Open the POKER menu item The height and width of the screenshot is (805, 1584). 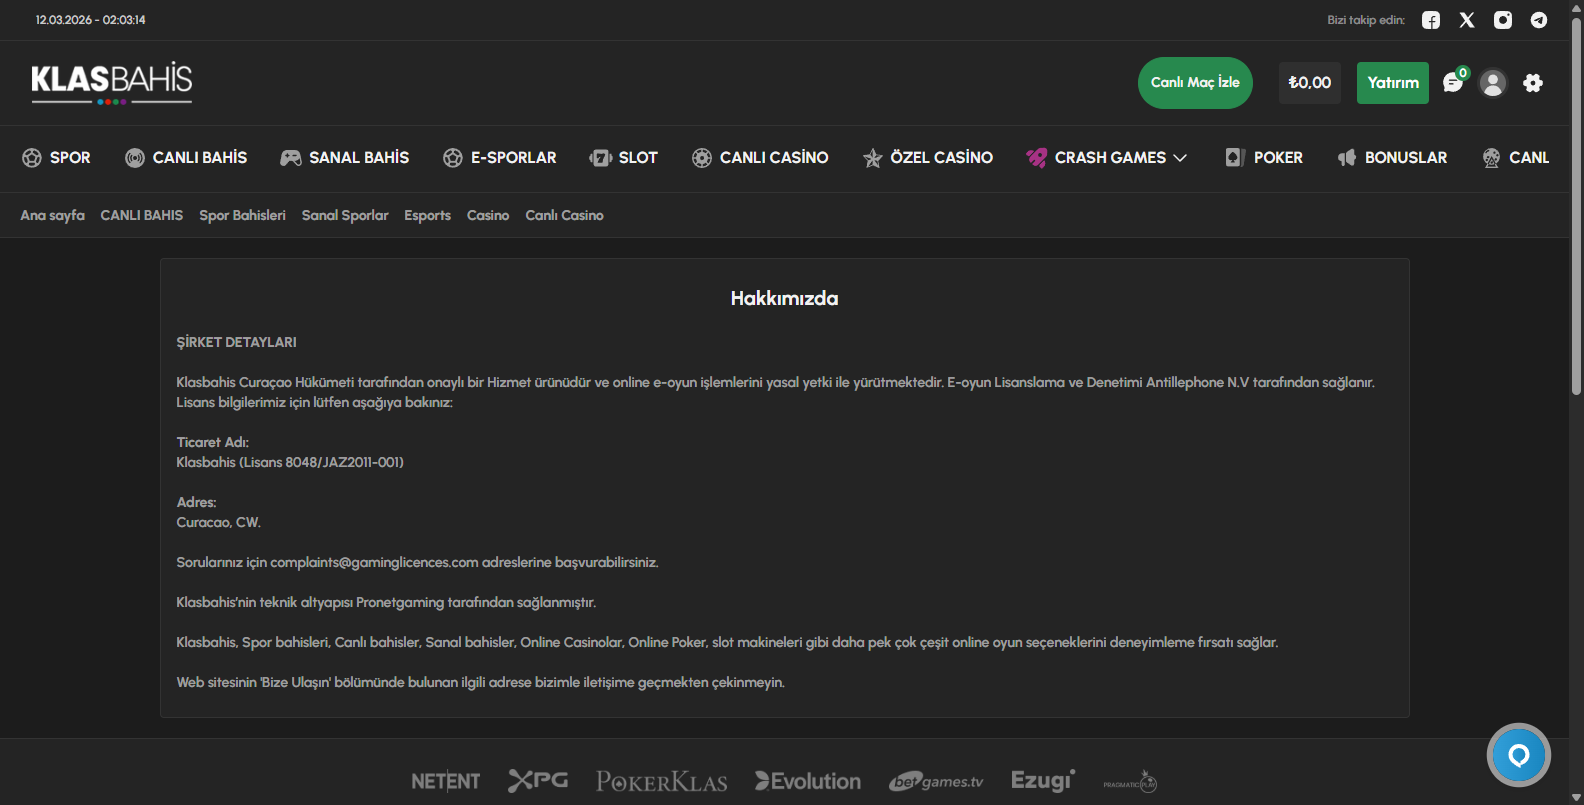click(1264, 158)
